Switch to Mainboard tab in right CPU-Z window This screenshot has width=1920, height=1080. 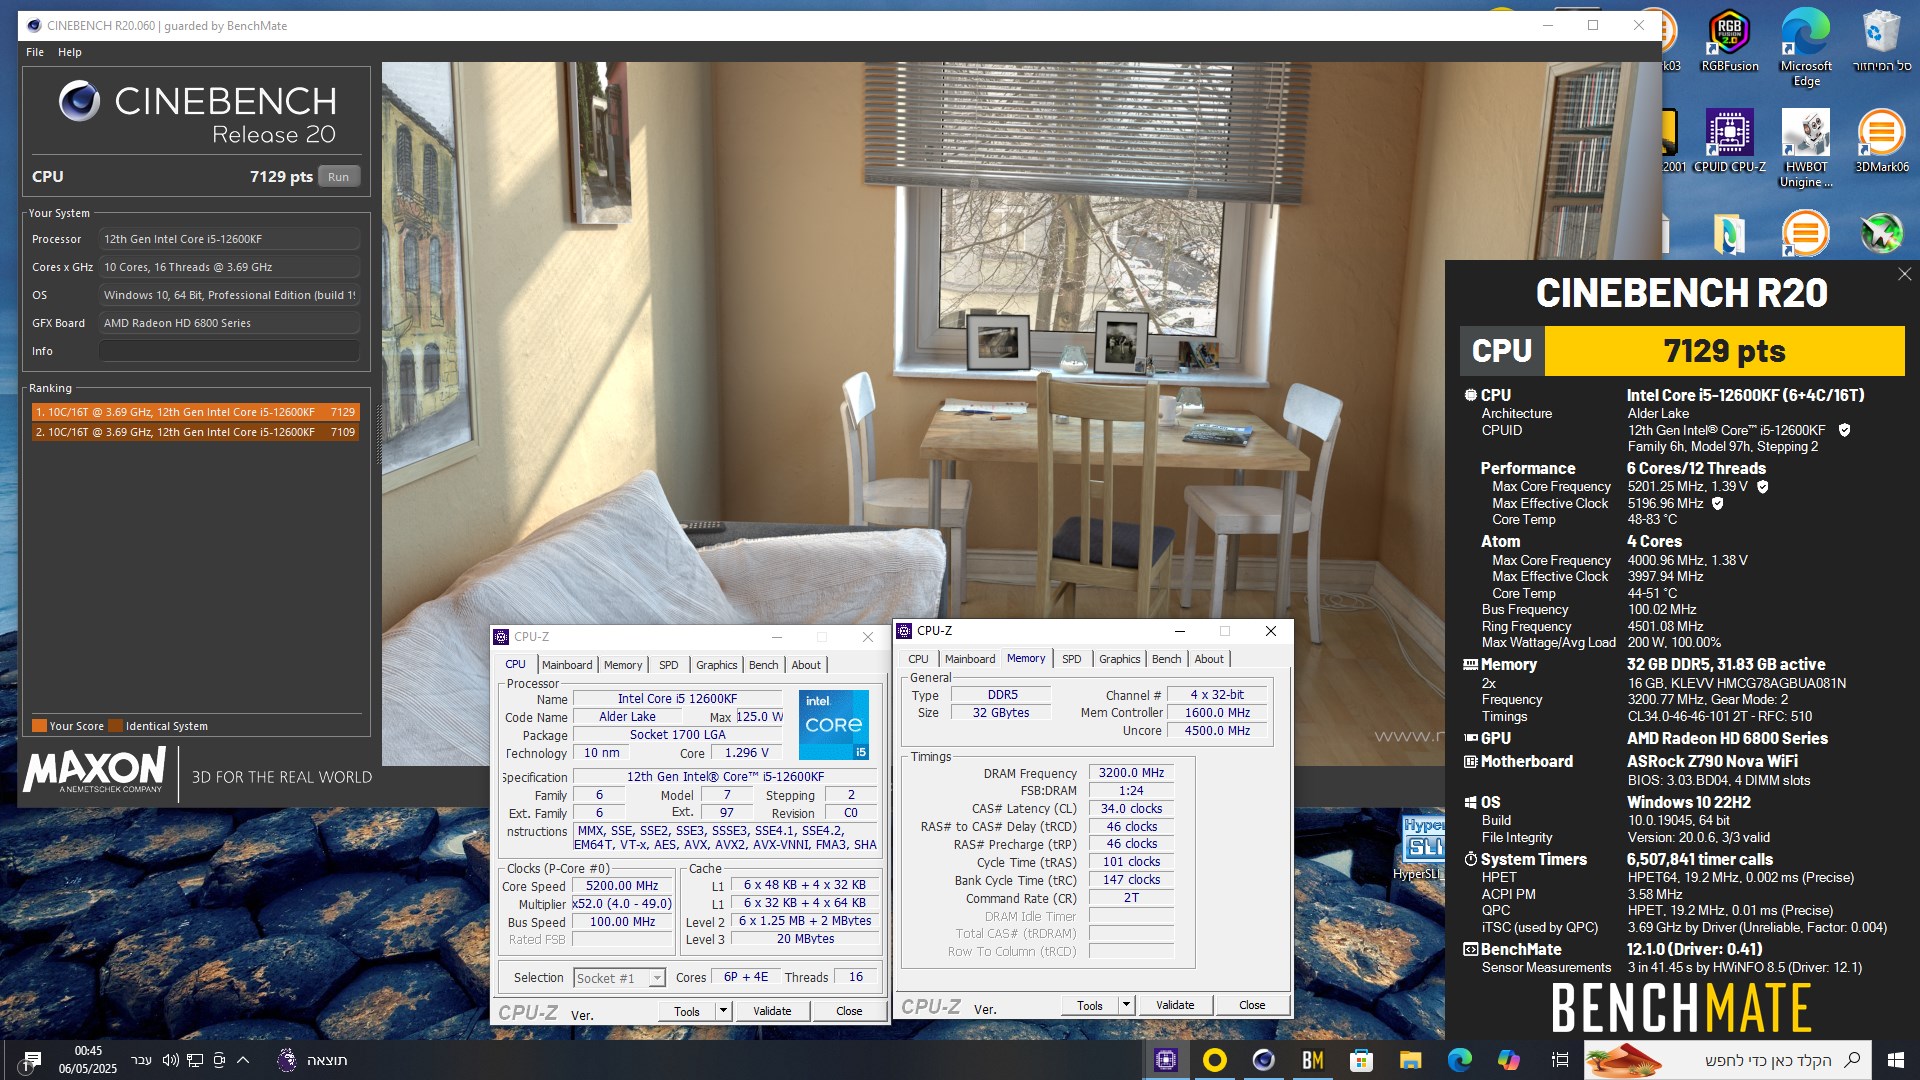(970, 659)
